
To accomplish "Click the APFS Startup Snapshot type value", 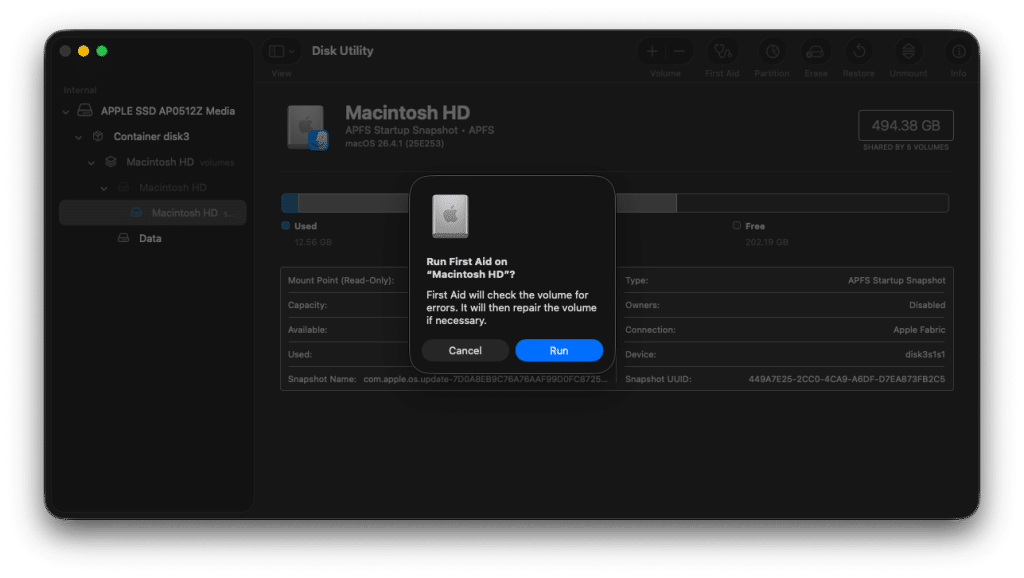I will click(896, 280).
